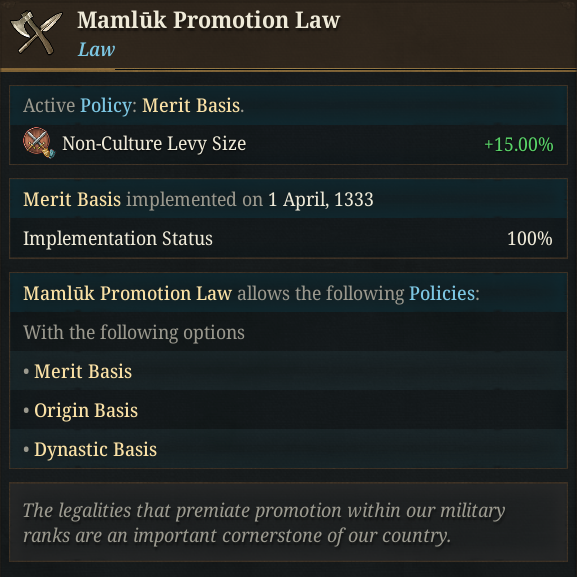The height and width of the screenshot is (577, 577).
Task: Click the Implementation Status row label
Action: pyautogui.click(x=118, y=238)
